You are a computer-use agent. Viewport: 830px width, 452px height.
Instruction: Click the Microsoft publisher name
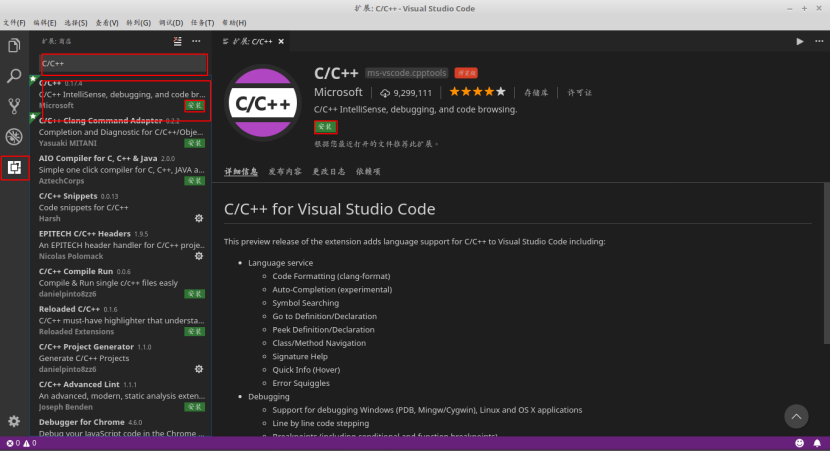click(x=338, y=92)
